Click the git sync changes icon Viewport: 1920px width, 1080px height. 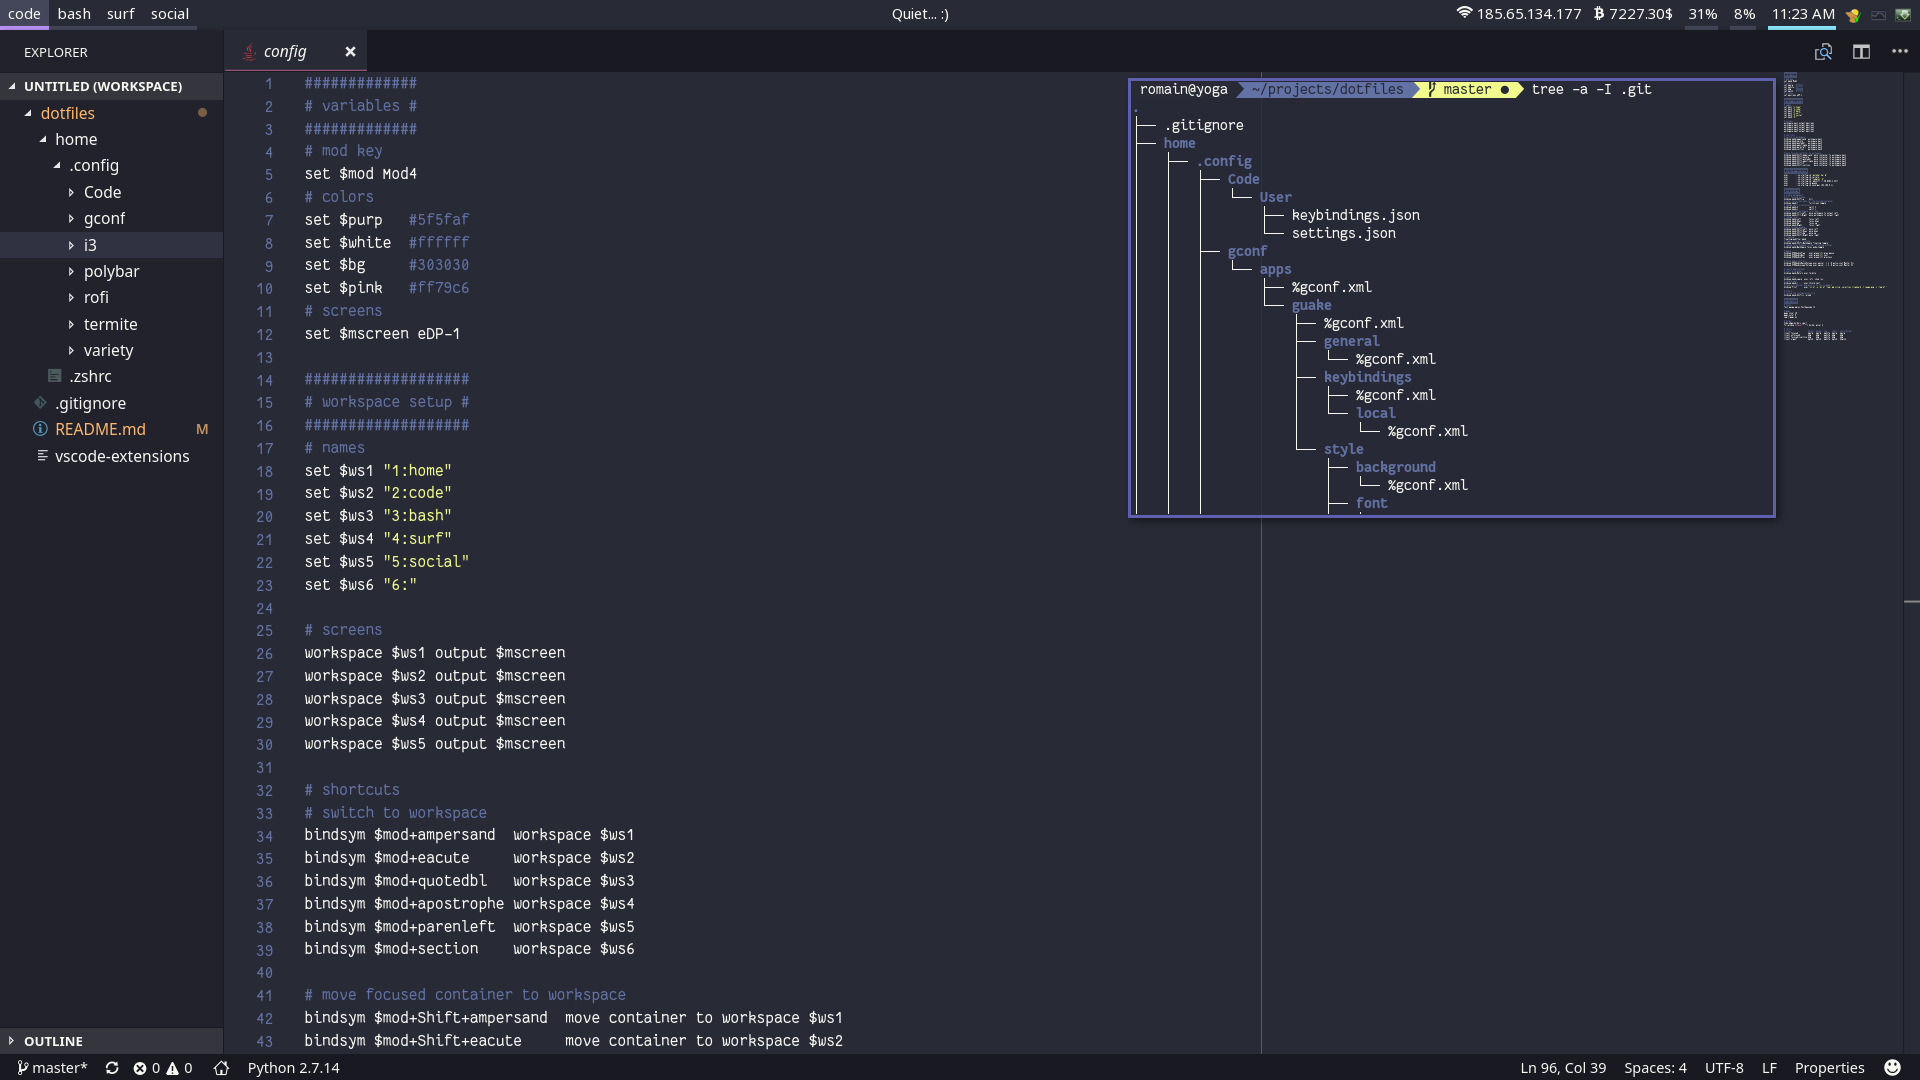point(112,1068)
